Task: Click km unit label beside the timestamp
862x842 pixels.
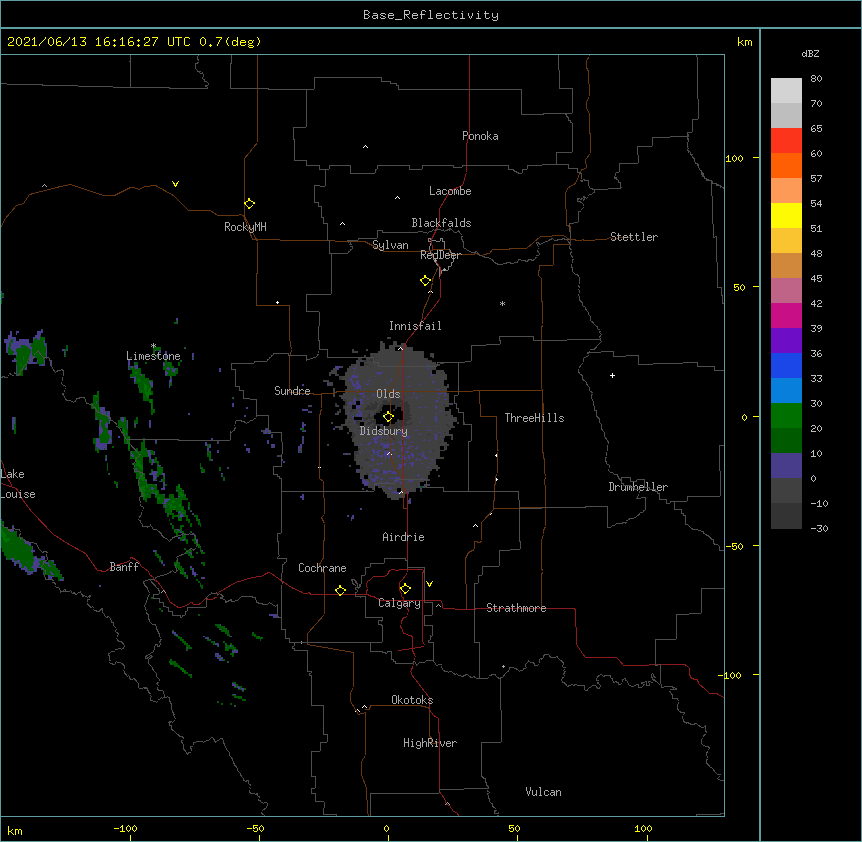Action: click(744, 42)
